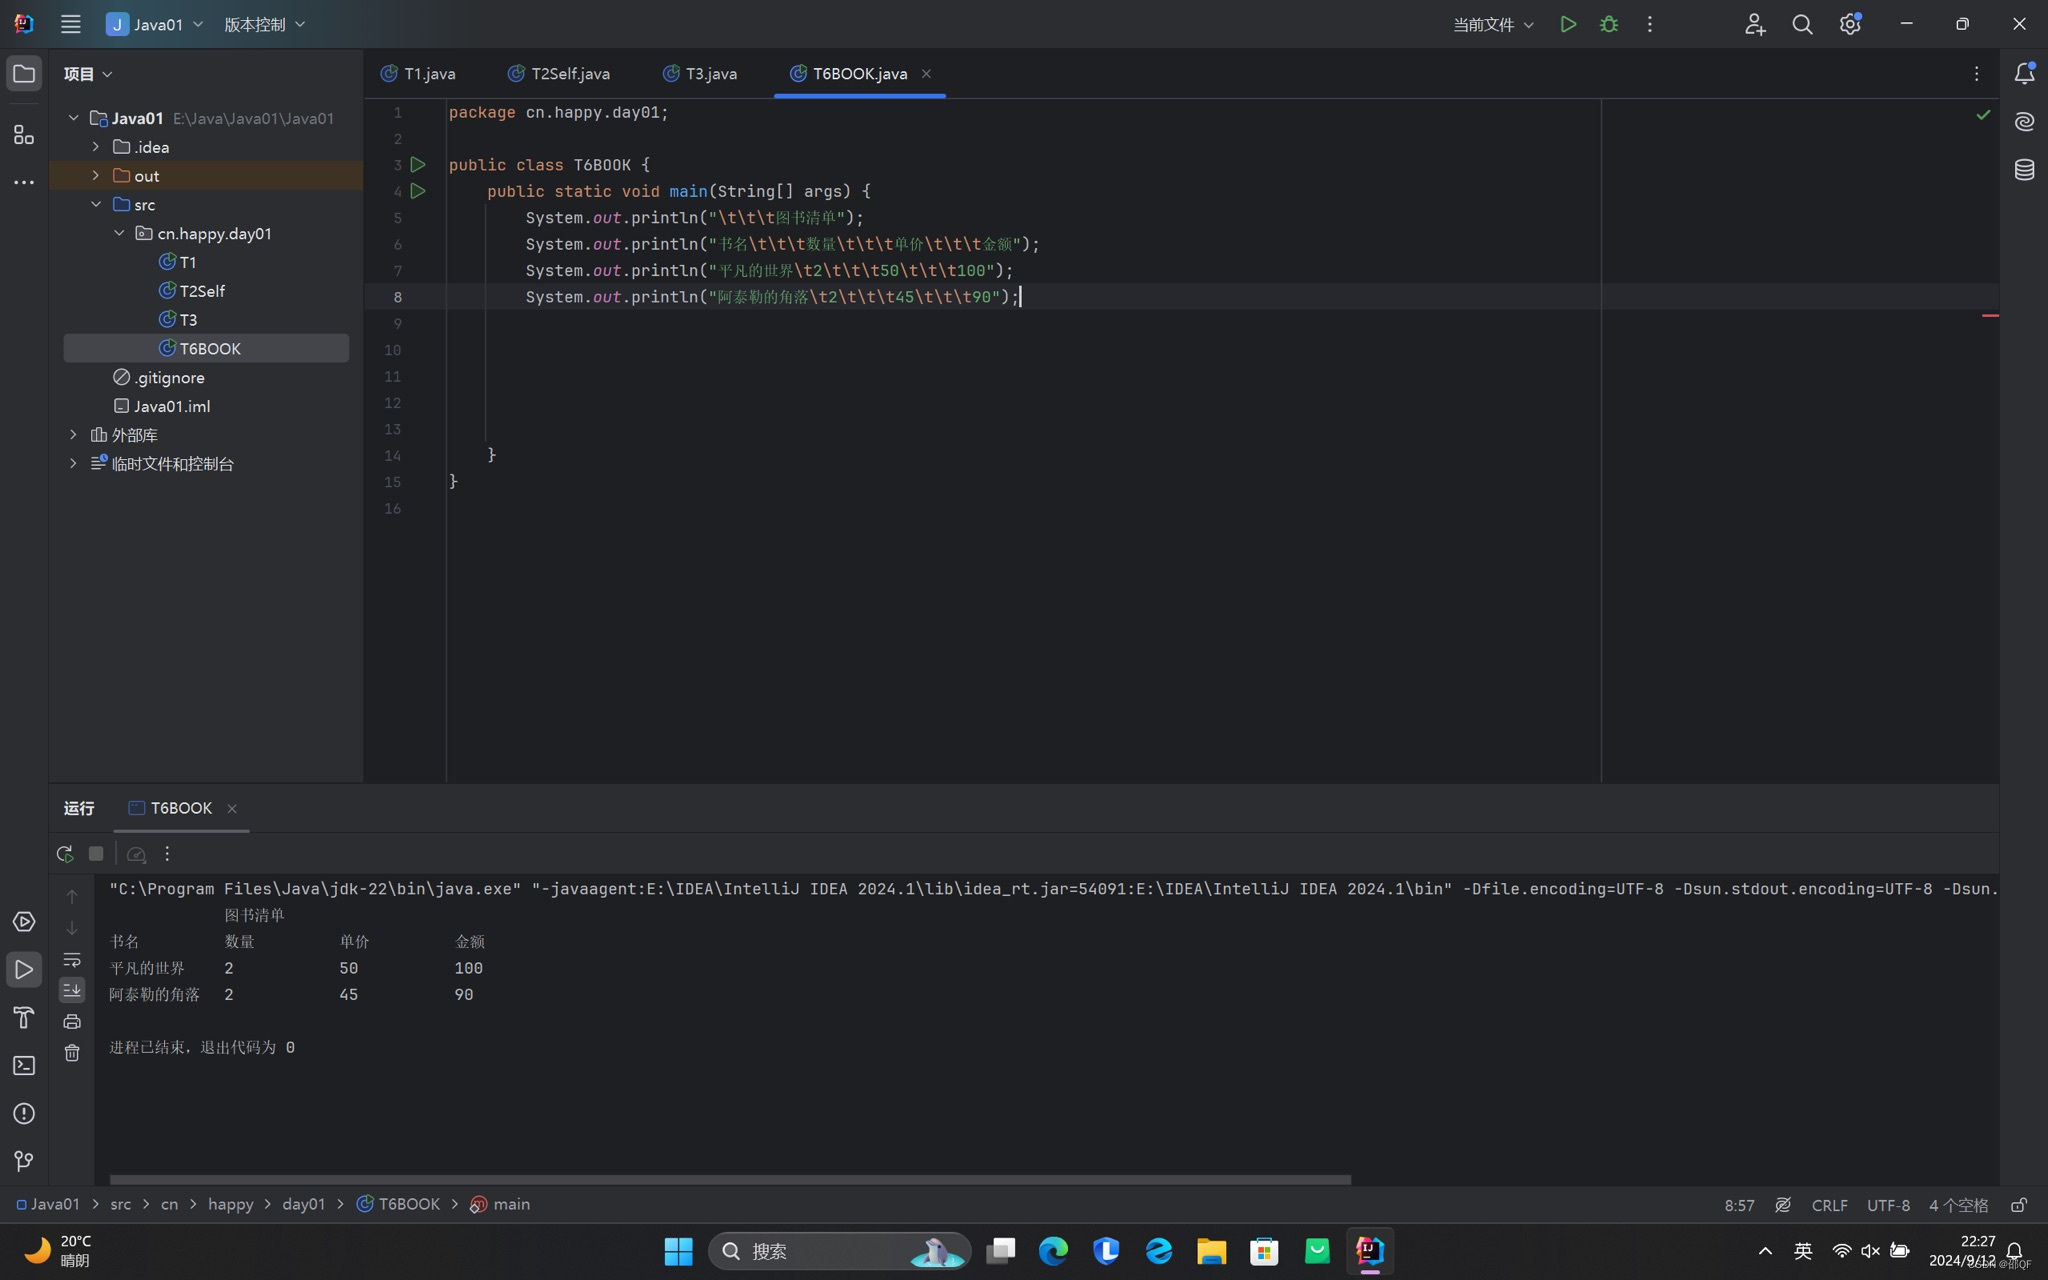
Task: Click the horizontal console scrollbar
Action: coord(730,1179)
